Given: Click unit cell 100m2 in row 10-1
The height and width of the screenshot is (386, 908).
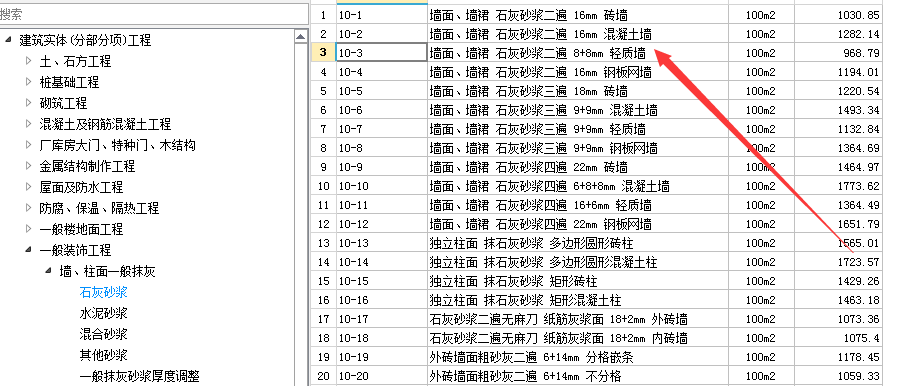Looking at the screenshot, I should (x=761, y=16).
